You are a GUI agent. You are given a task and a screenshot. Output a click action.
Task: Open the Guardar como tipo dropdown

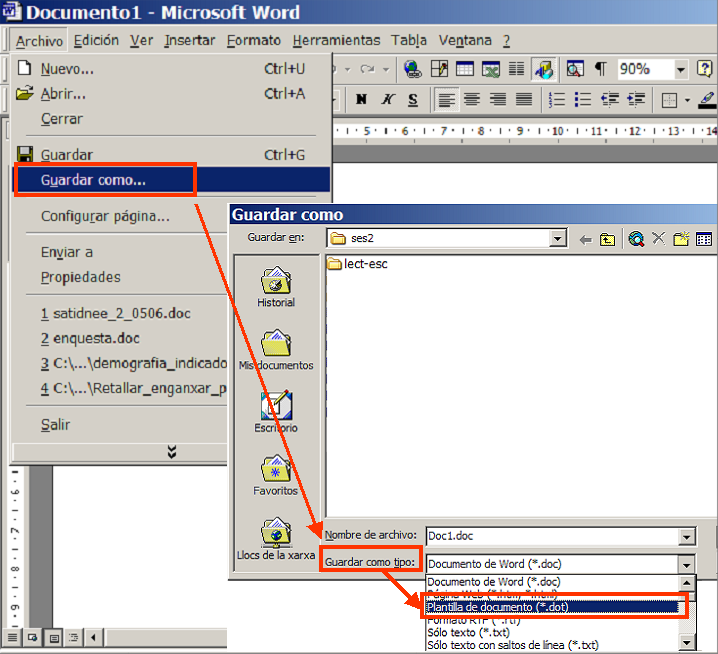[686, 565]
